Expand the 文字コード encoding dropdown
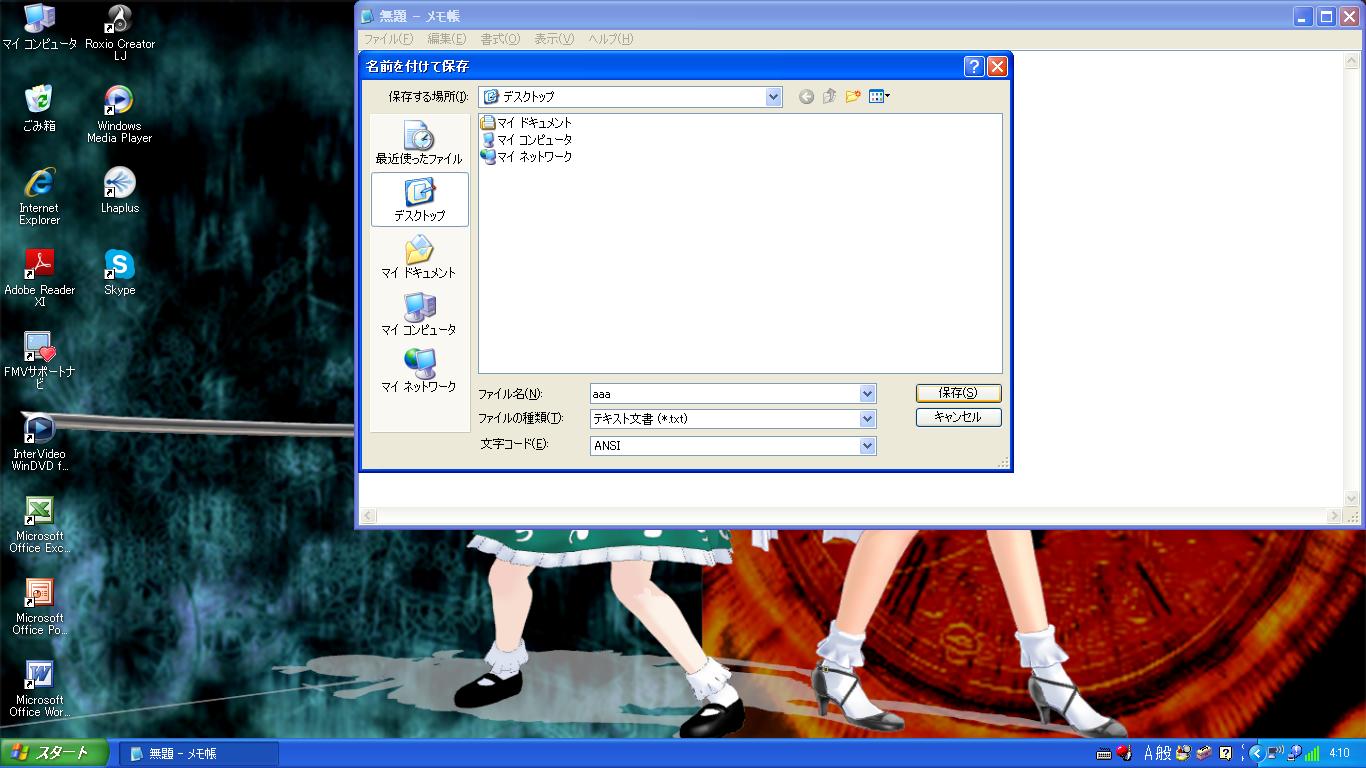This screenshot has width=1366, height=768. (x=867, y=446)
